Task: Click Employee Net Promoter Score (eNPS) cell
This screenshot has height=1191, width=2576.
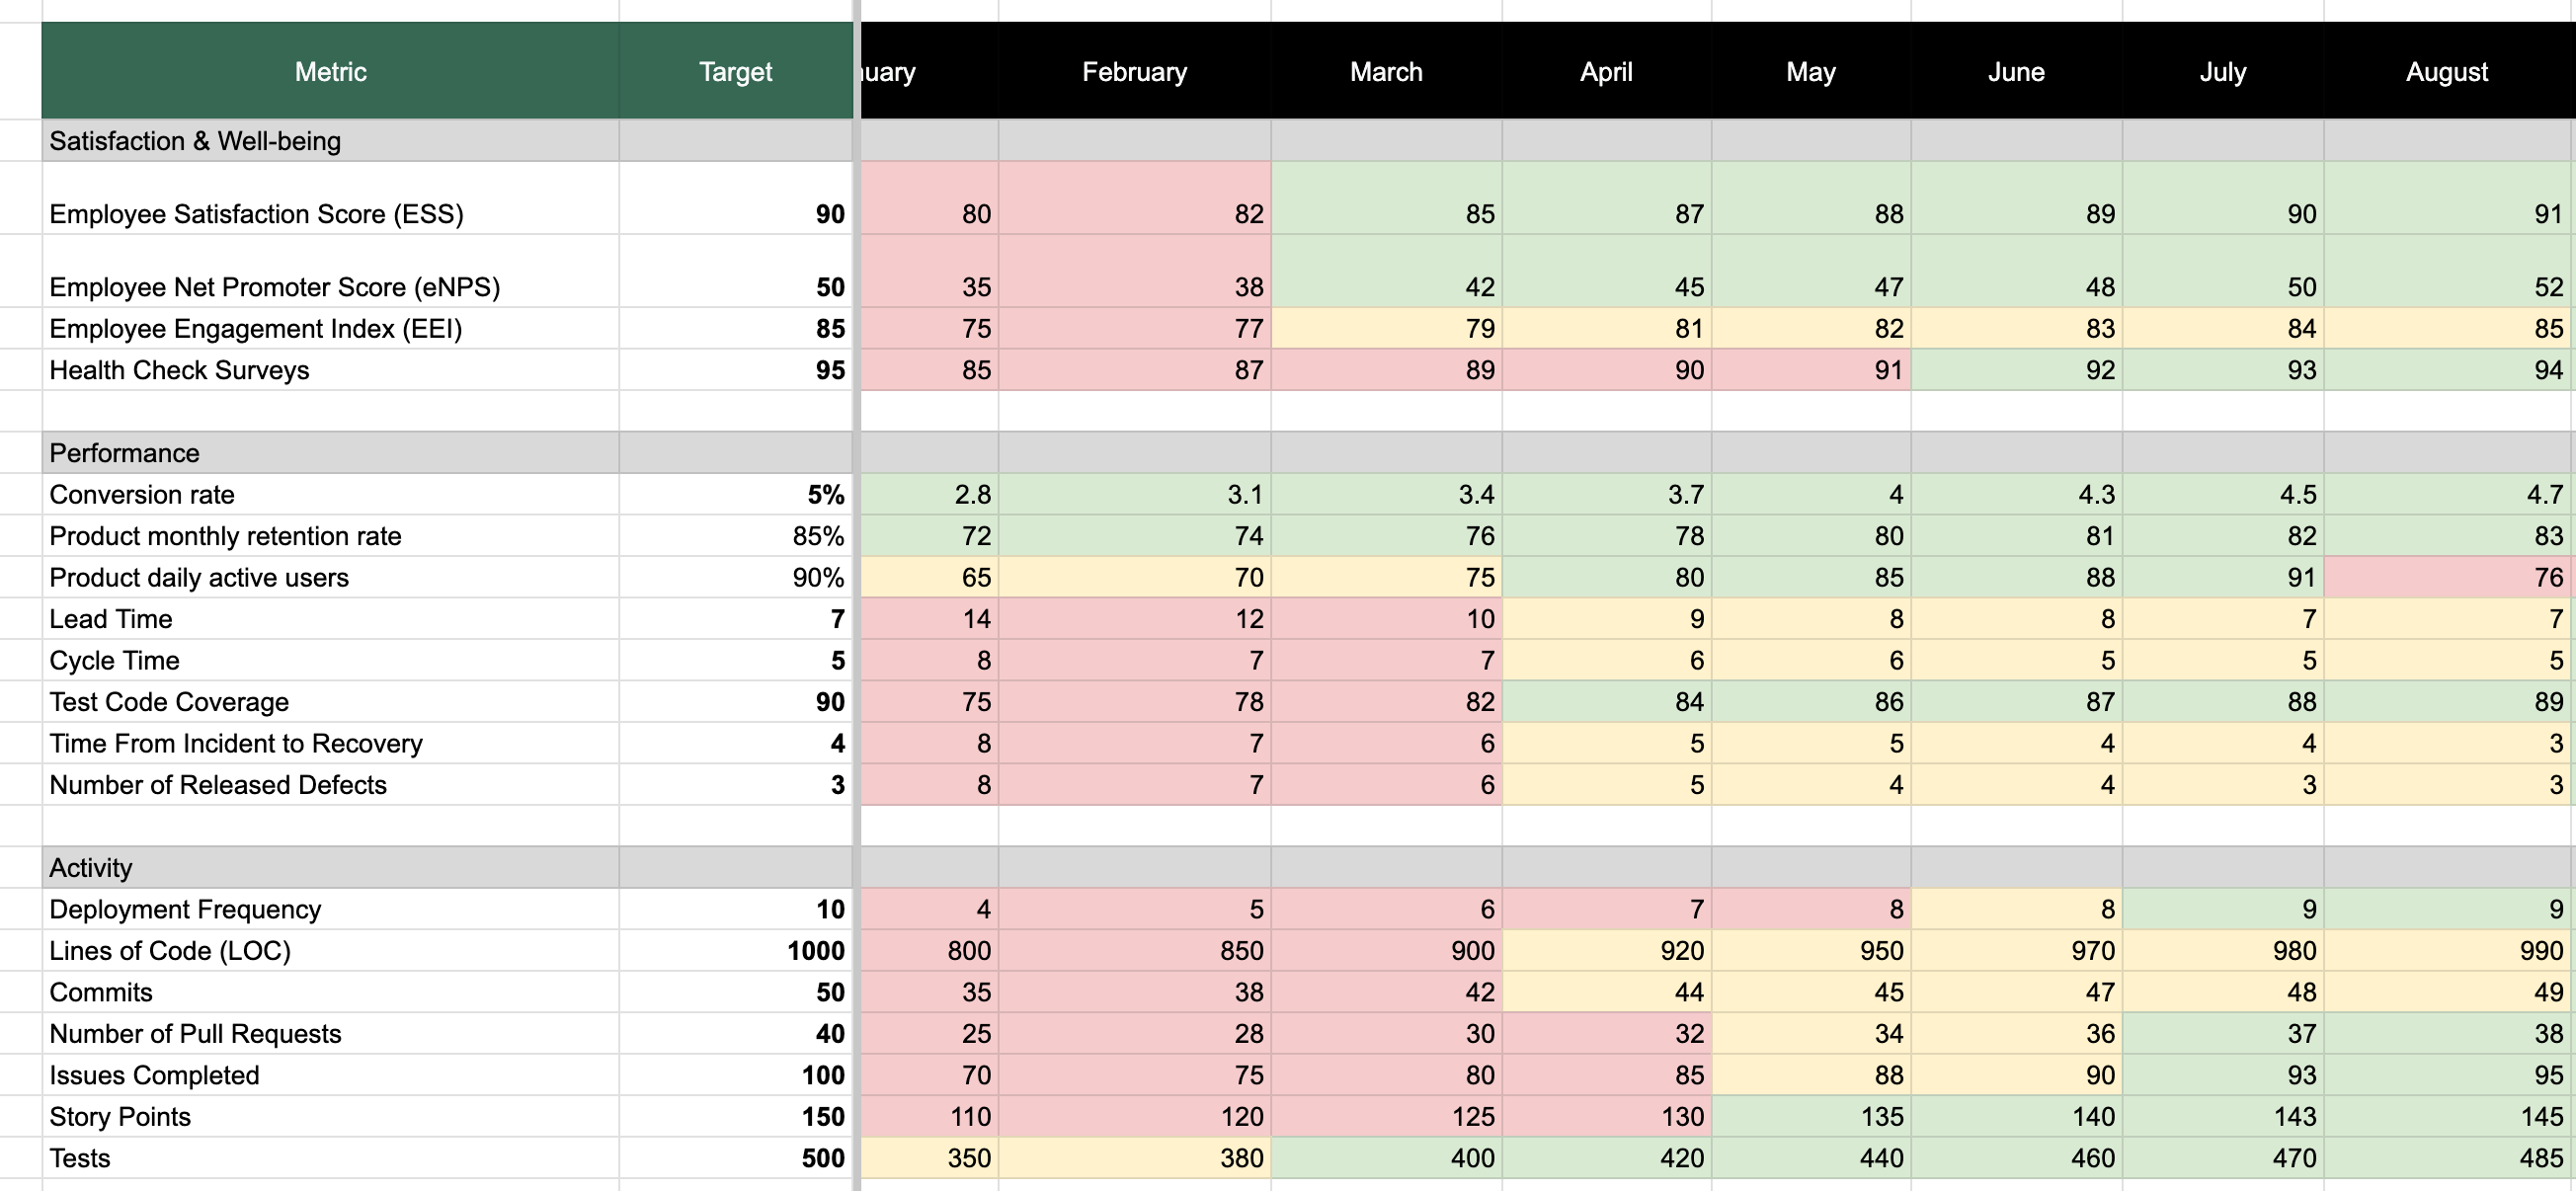Action: [x=330, y=271]
